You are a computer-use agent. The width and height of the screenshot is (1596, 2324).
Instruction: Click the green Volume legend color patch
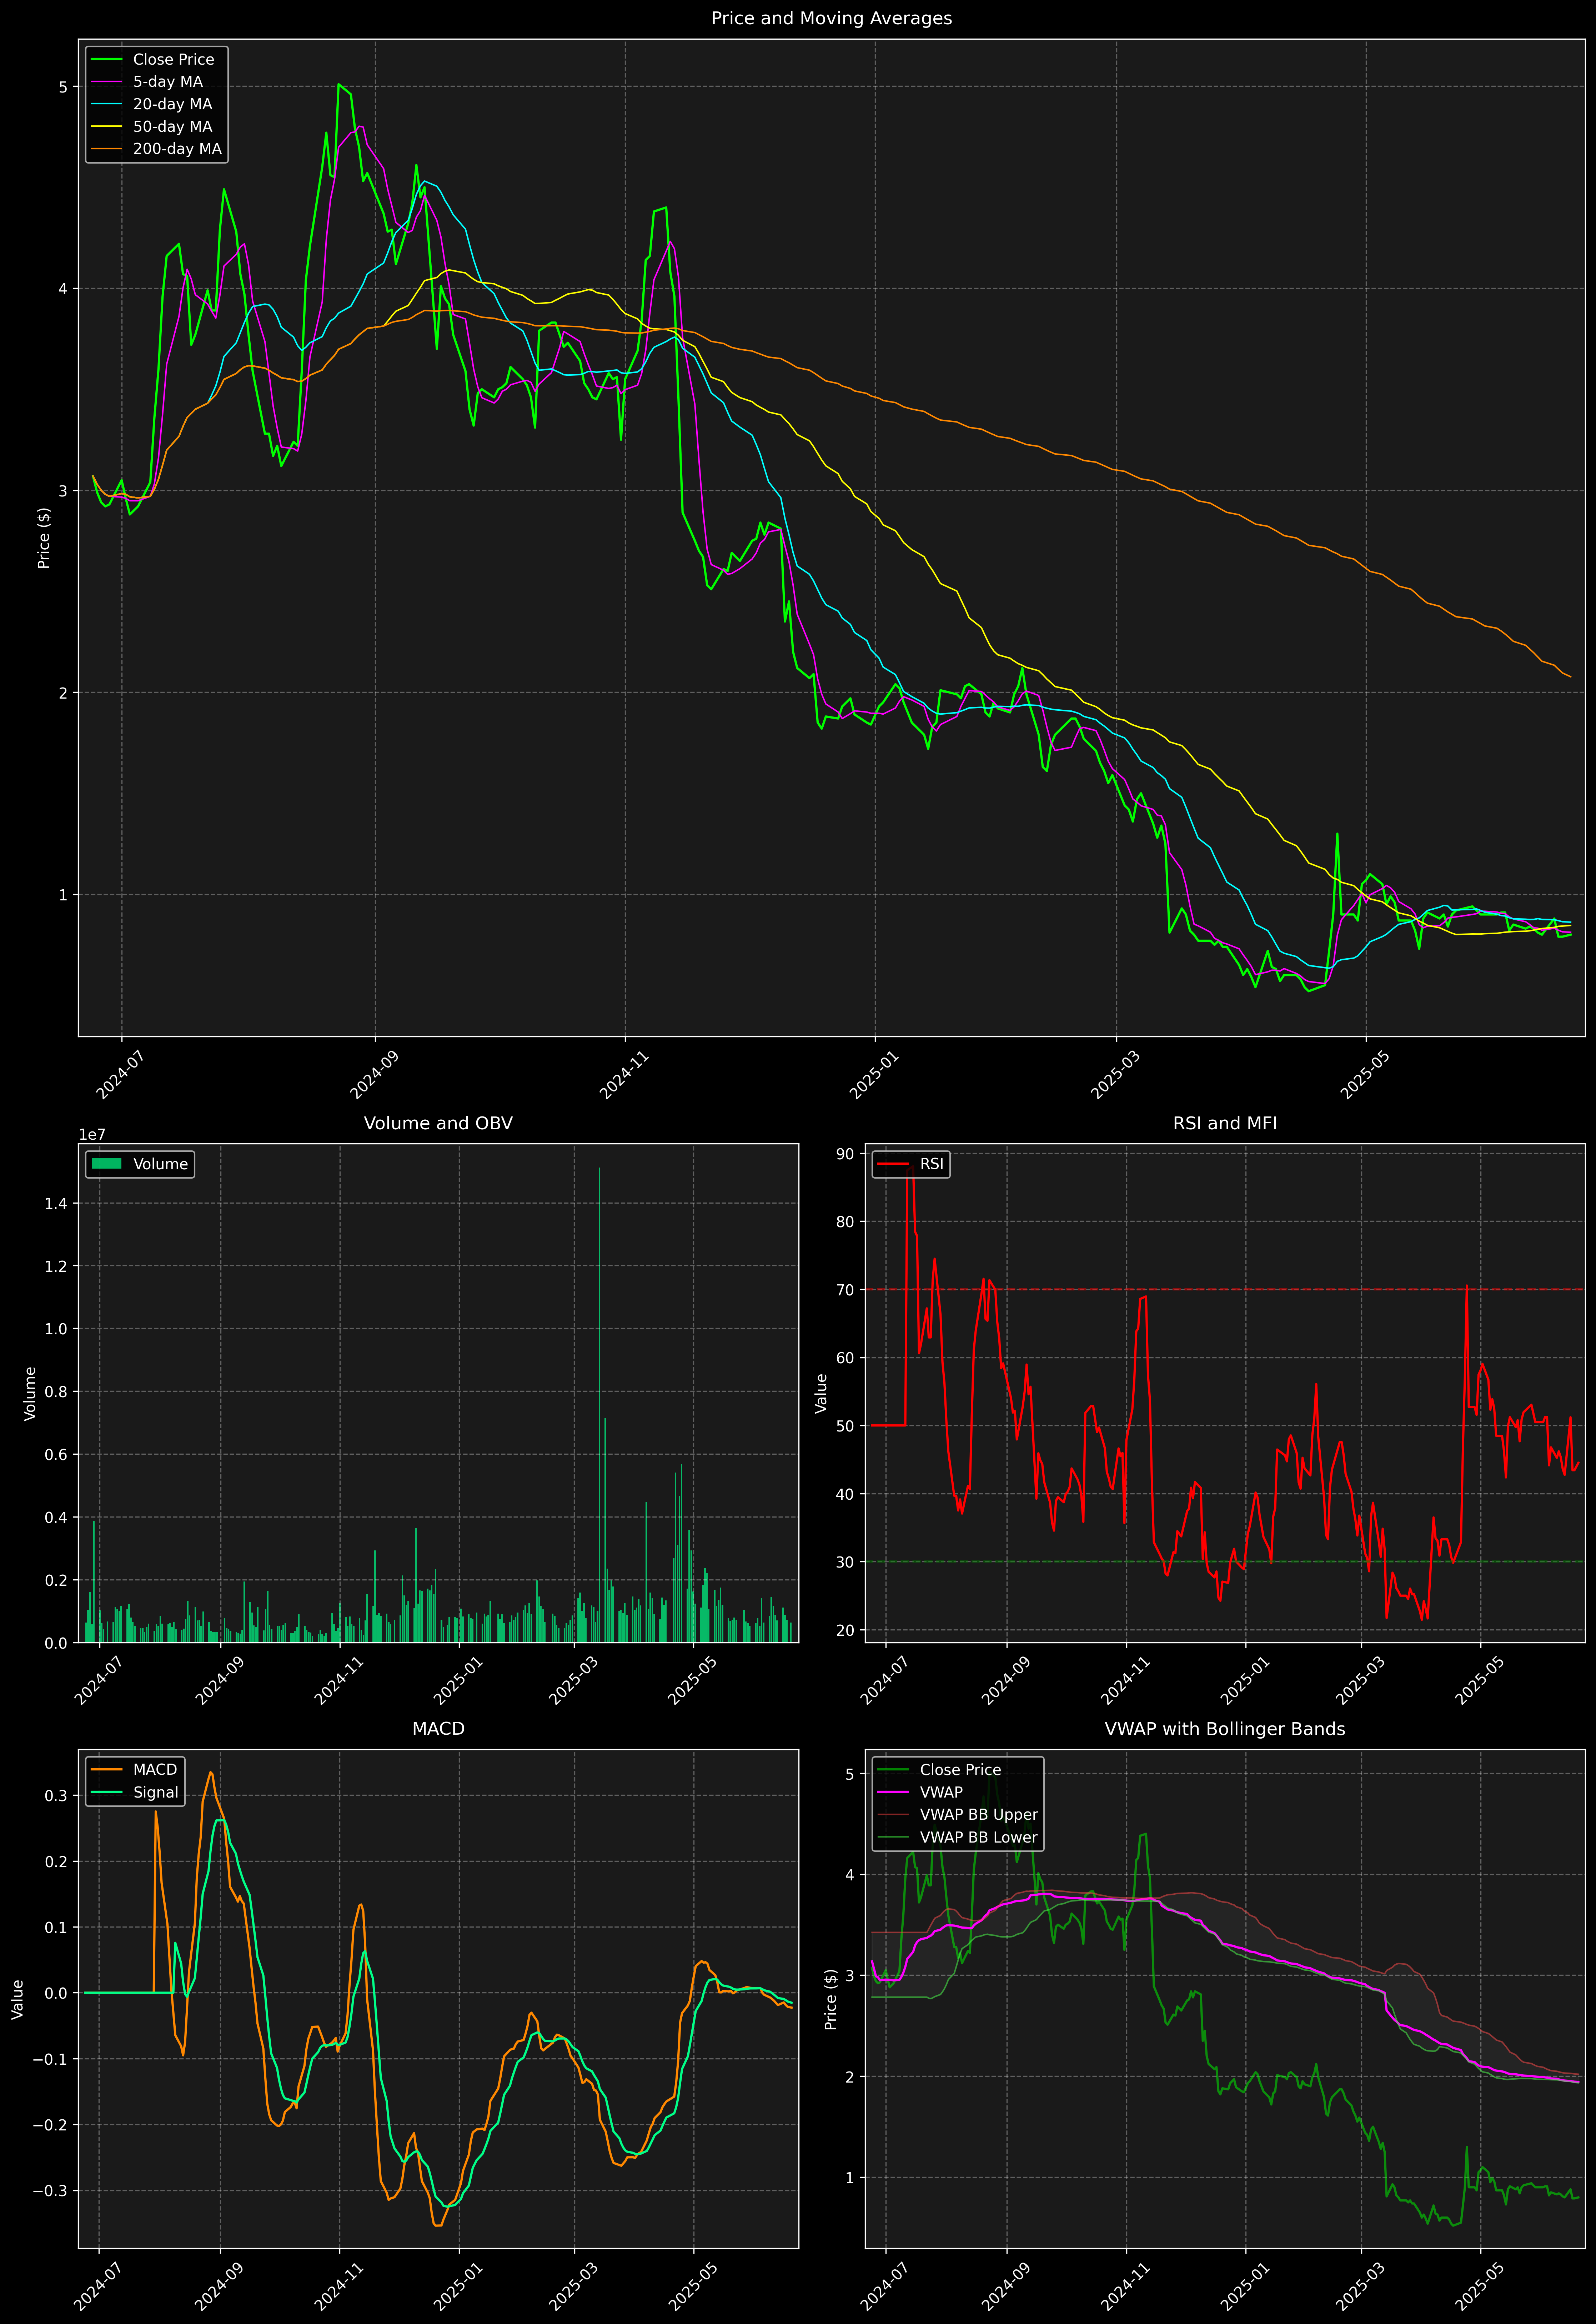pyautogui.click(x=107, y=1164)
